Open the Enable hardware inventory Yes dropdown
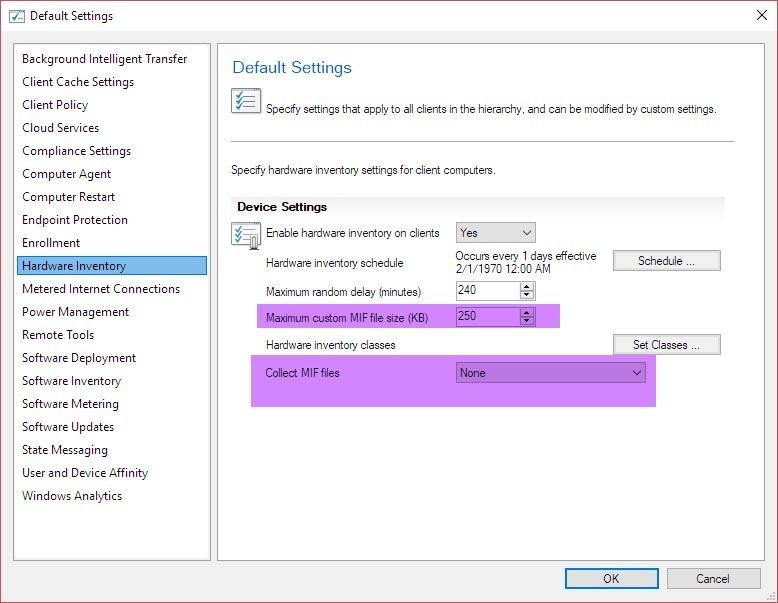Screen dimensions: 778x603 click(496, 233)
